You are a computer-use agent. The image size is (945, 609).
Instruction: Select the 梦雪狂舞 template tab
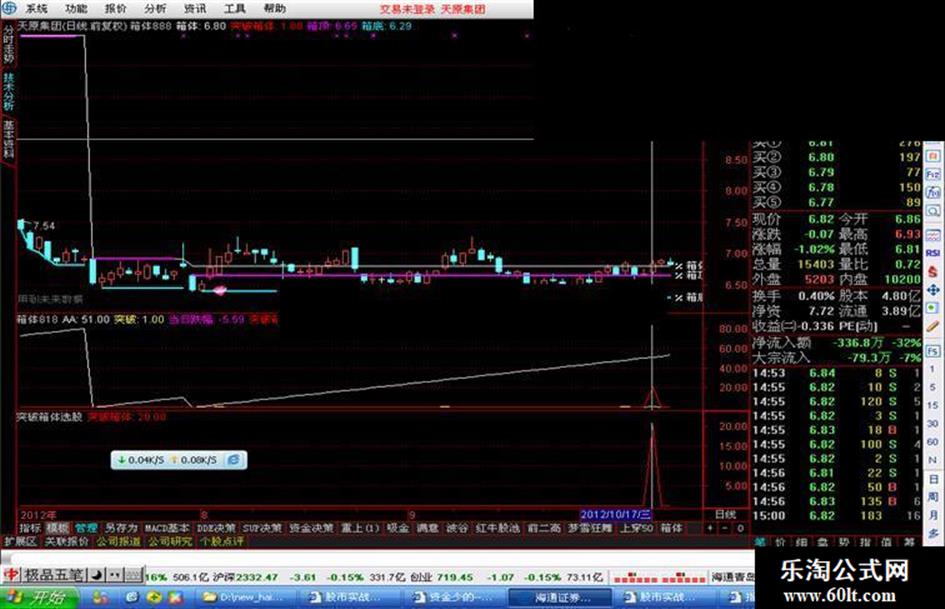[589, 528]
